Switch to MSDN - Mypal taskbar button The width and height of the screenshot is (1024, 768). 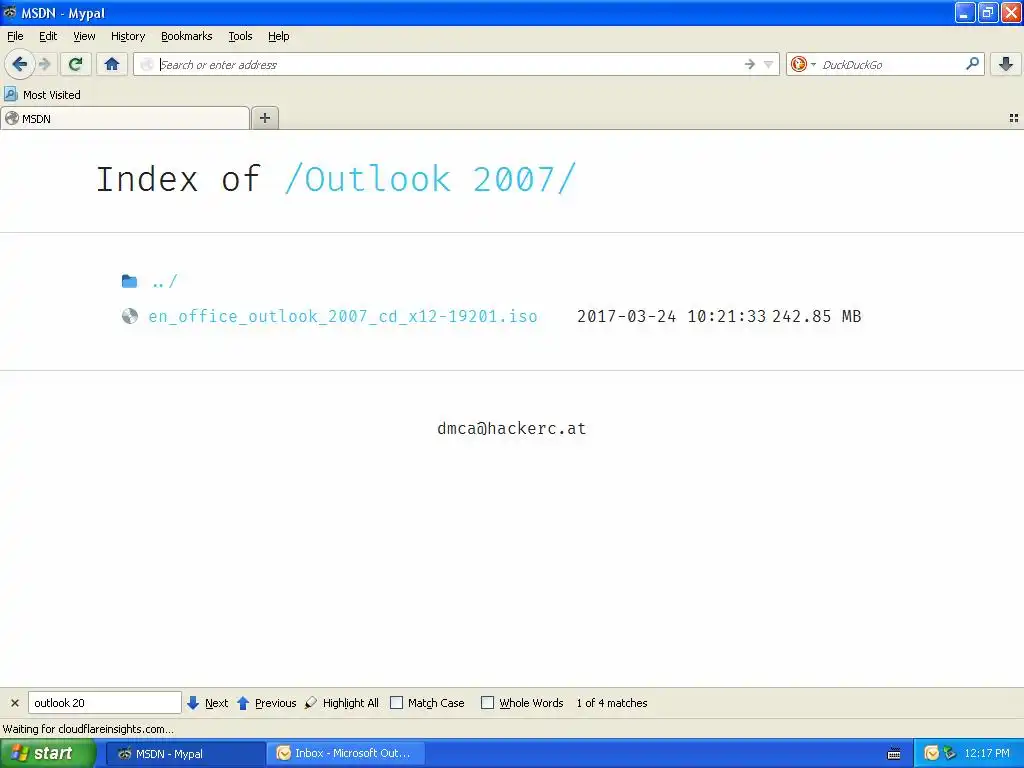click(184, 754)
